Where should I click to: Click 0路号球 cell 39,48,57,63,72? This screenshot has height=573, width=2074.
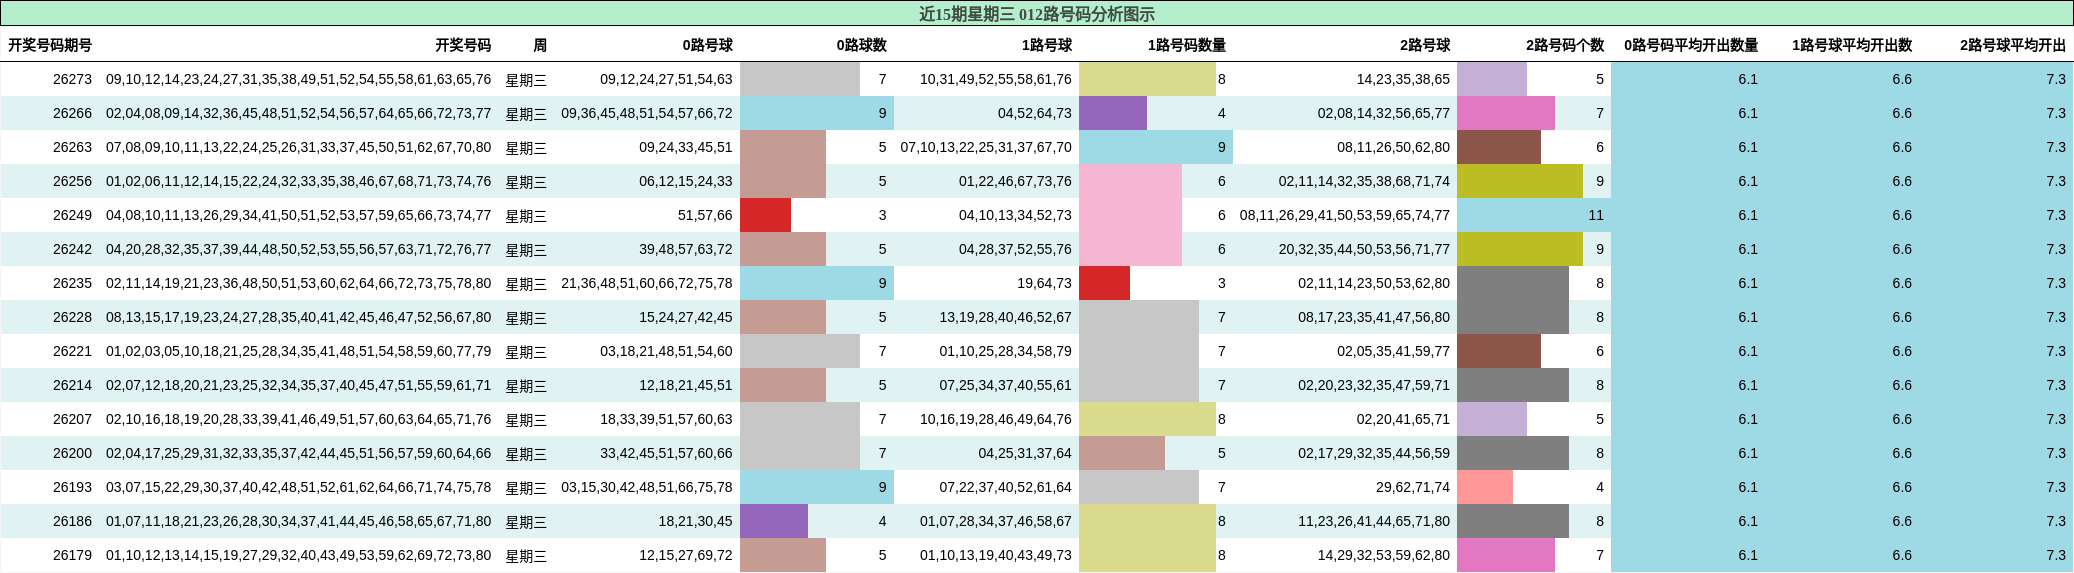click(x=686, y=249)
